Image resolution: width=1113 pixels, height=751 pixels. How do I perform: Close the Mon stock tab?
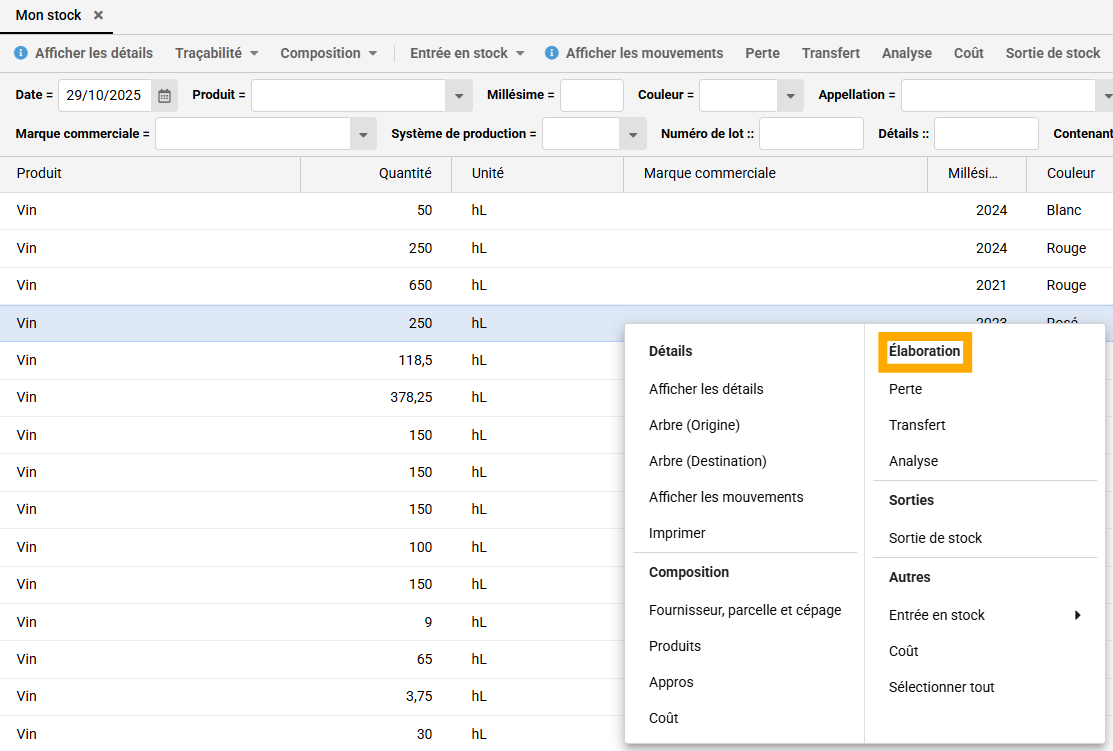98,16
